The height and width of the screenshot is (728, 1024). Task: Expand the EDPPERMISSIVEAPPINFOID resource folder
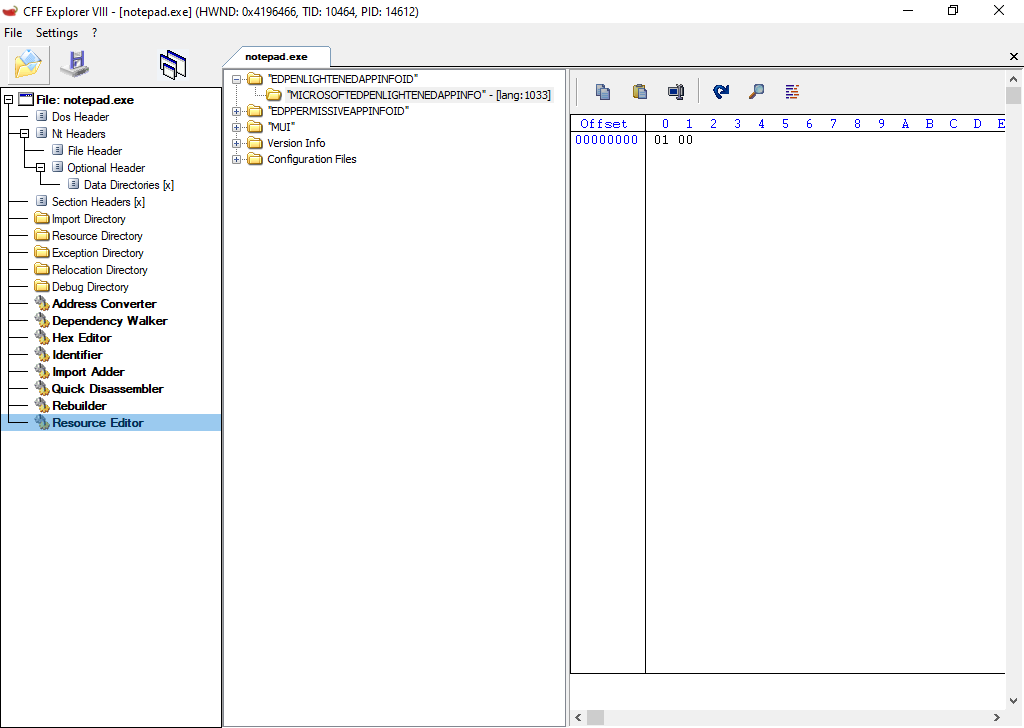click(236, 111)
